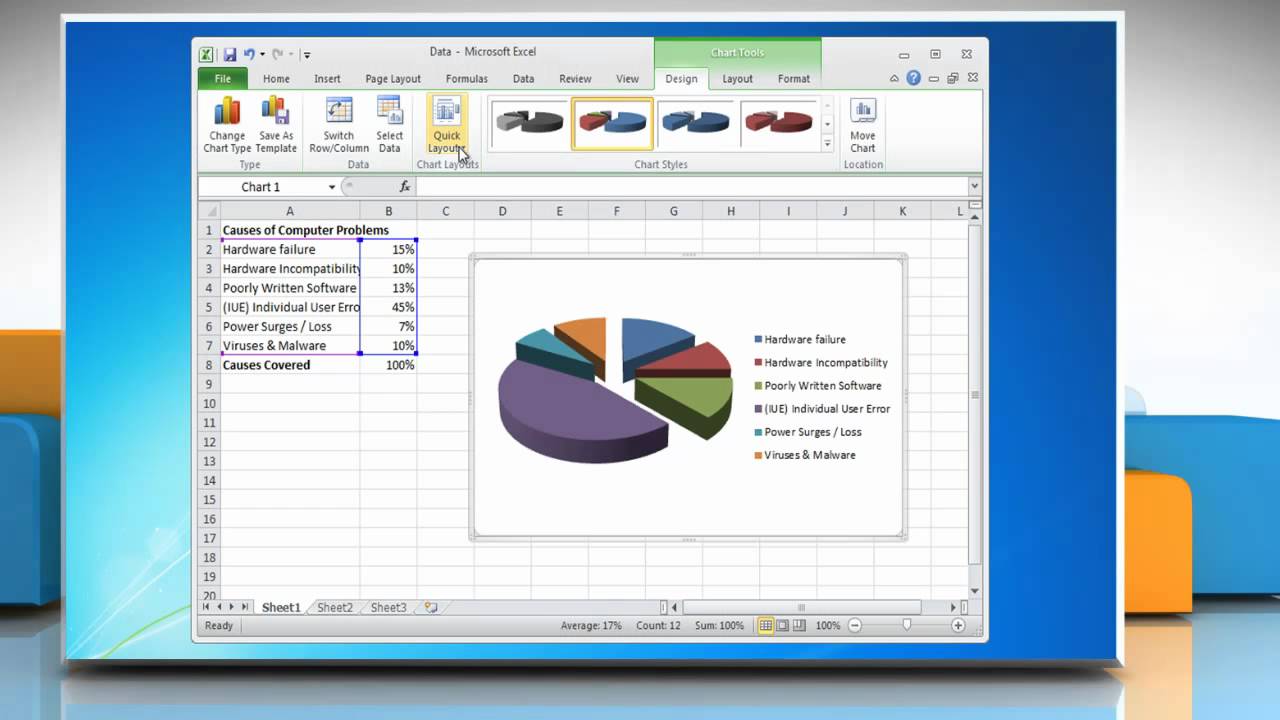Viewport: 1280px width, 720px height.
Task: Click the Insert Function fx button
Action: pos(404,187)
